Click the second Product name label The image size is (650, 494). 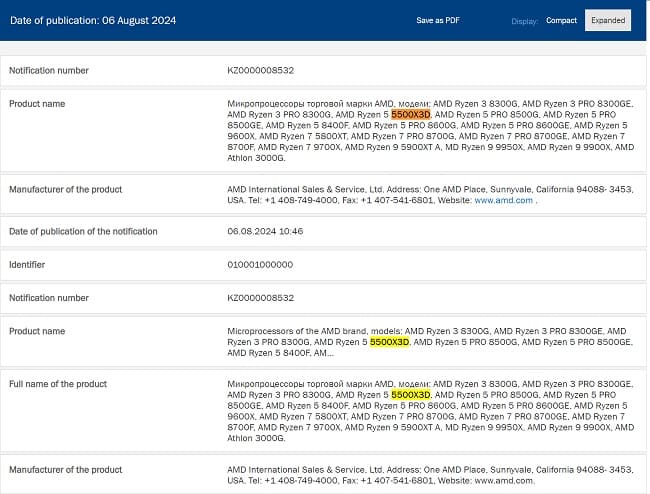click(37, 331)
